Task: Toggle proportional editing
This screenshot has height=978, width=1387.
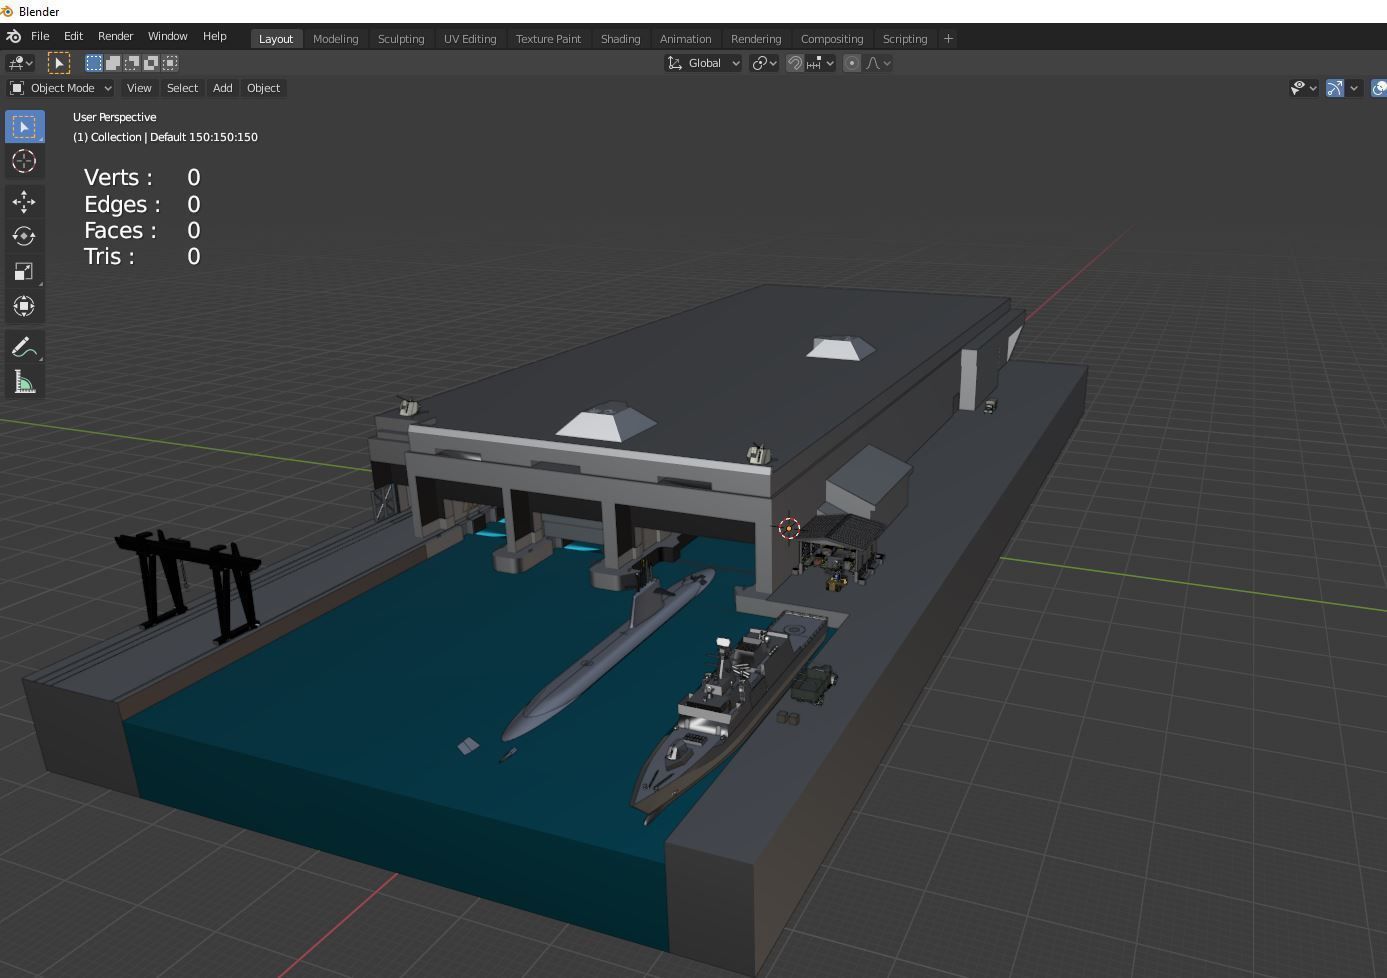Action: click(x=851, y=62)
